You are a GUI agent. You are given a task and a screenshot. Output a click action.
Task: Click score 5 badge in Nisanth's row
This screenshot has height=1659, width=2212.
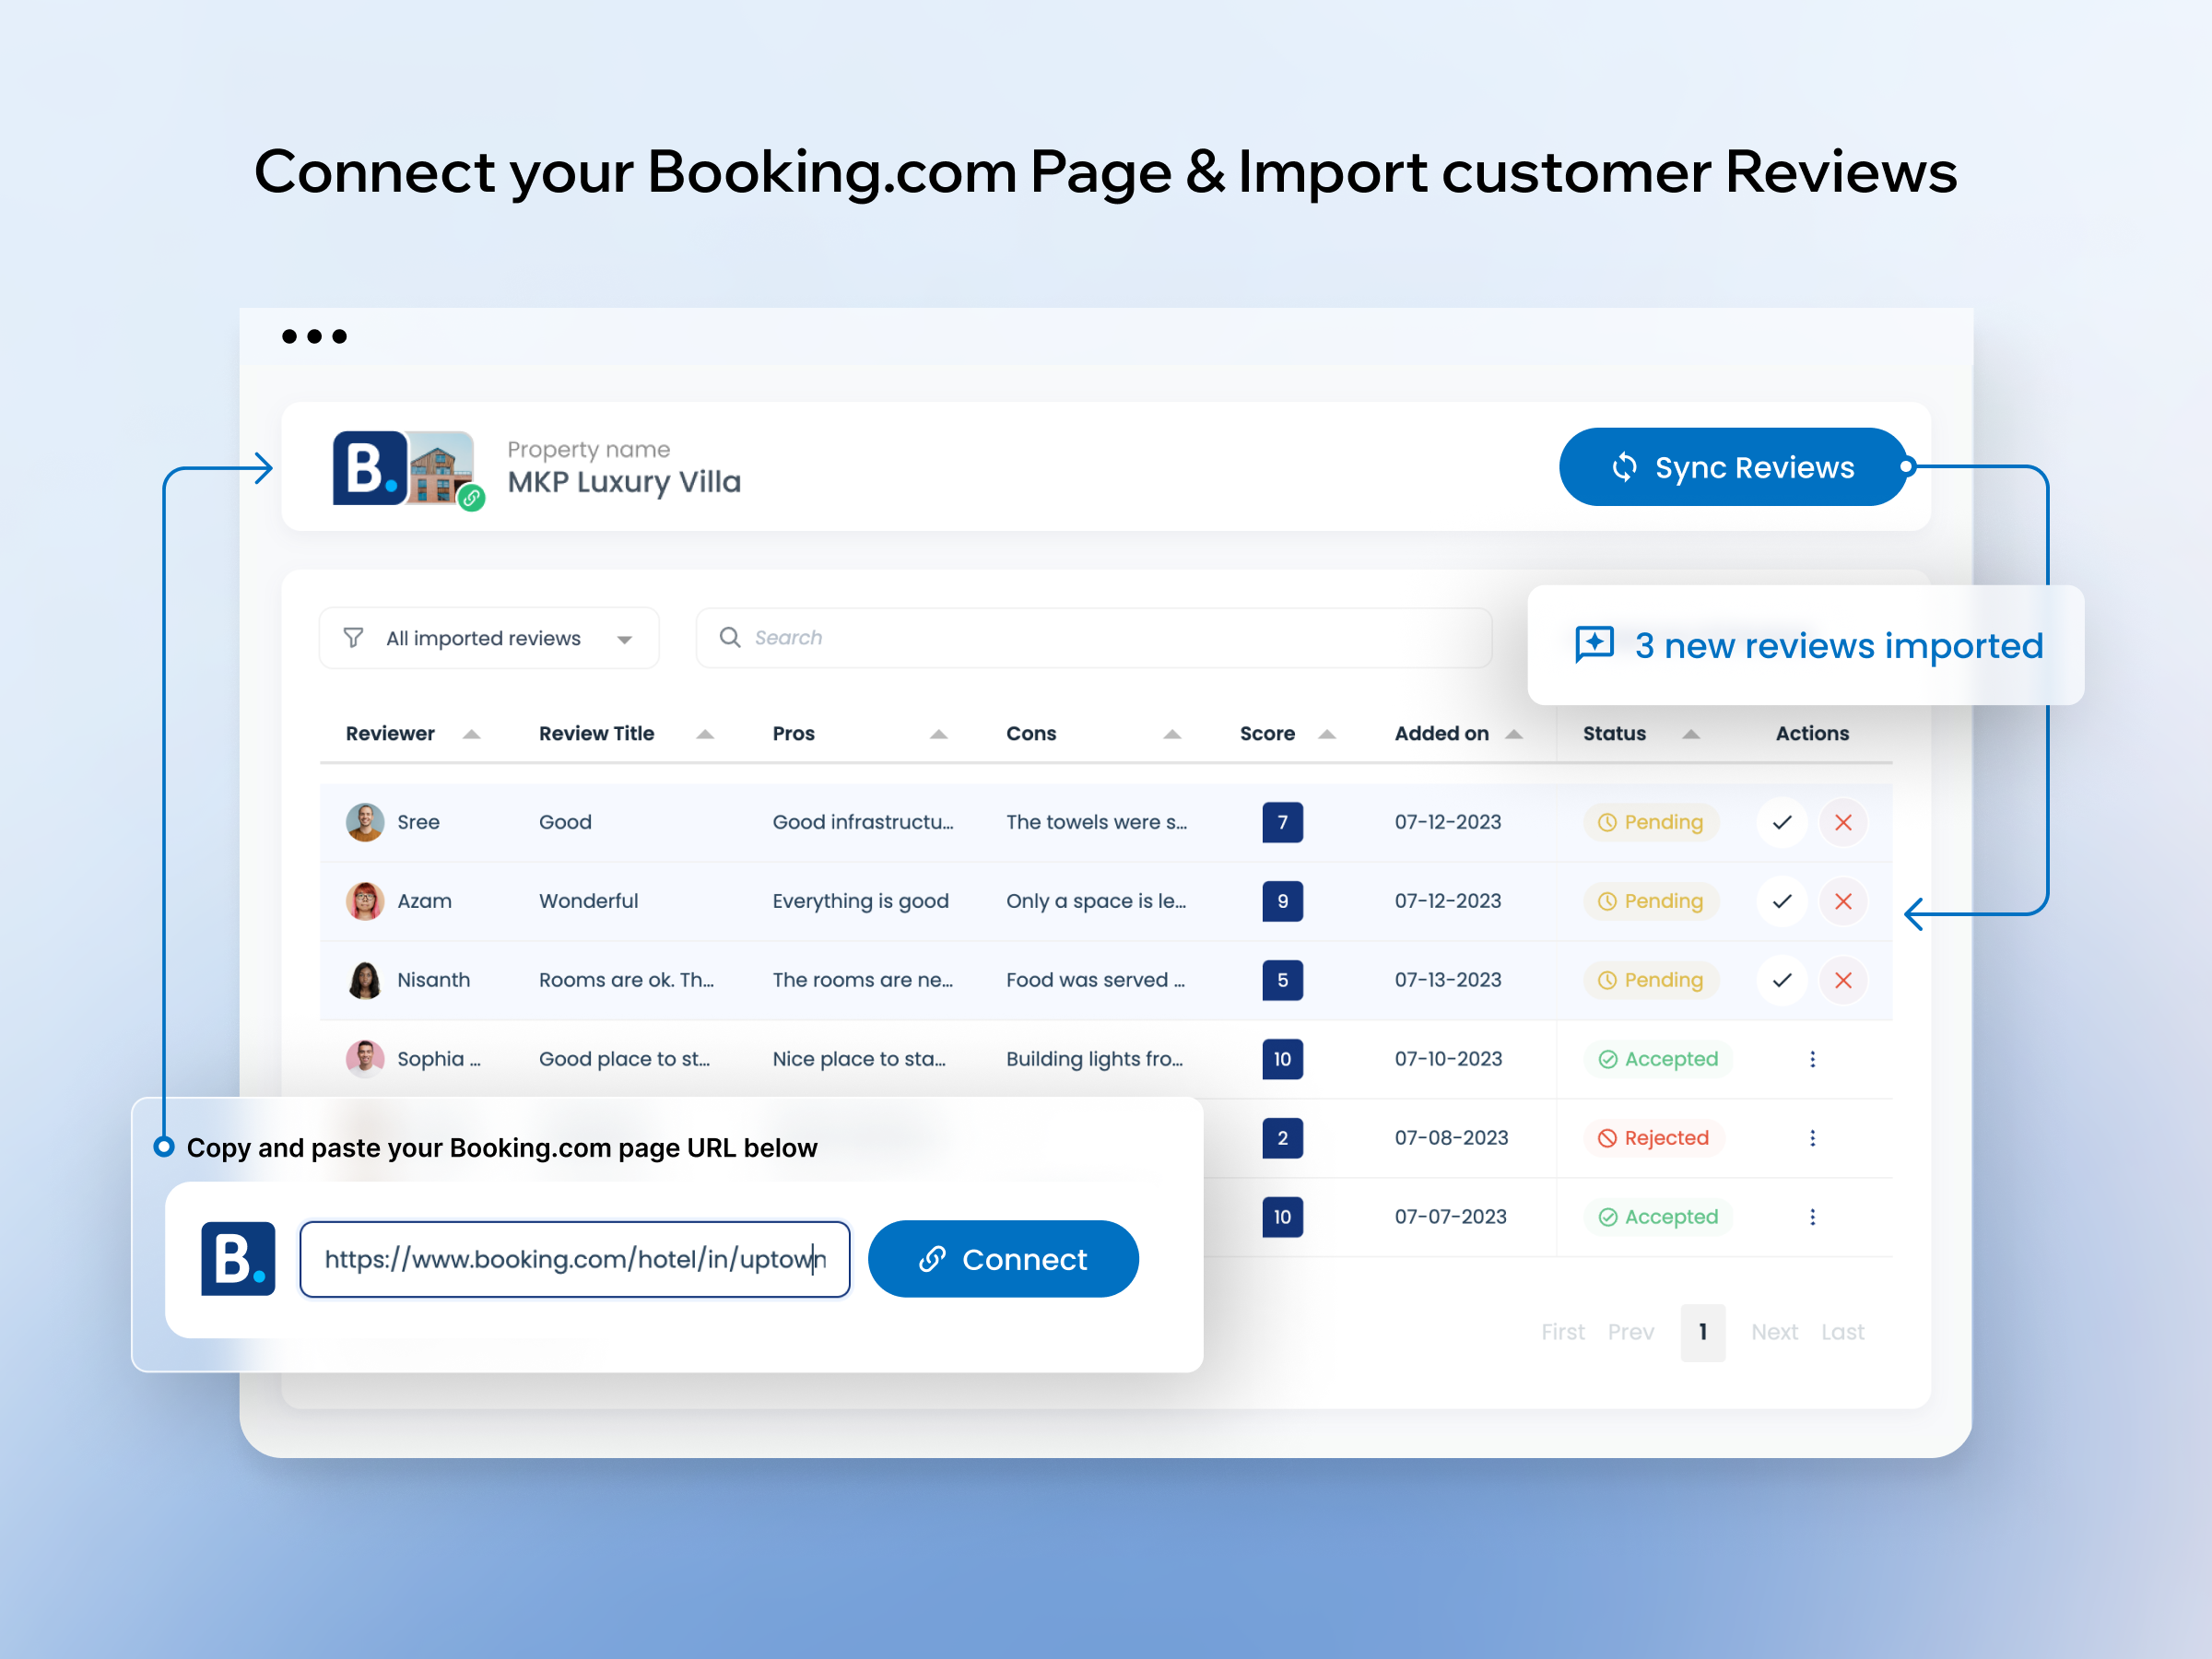point(1282,980)
